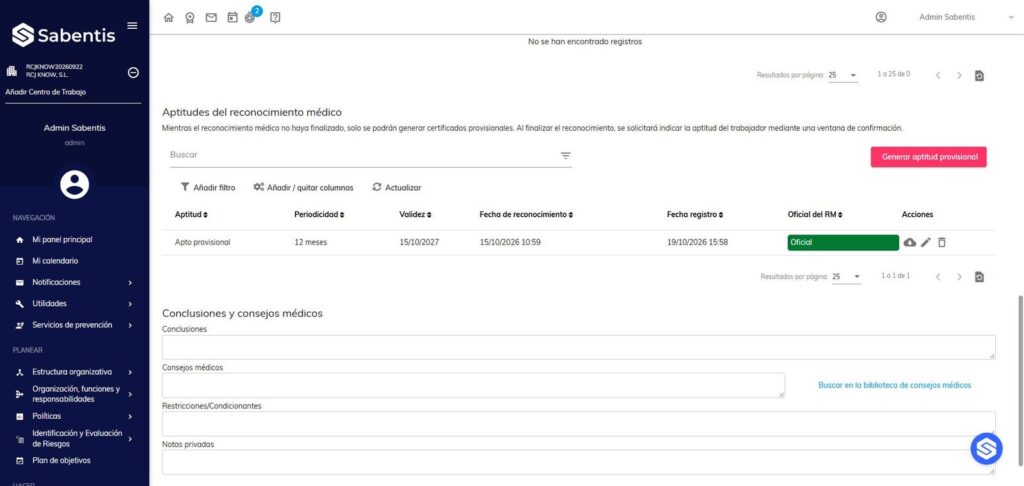
Task: Delete the Apto provisional row
Action: pos(941,242)
